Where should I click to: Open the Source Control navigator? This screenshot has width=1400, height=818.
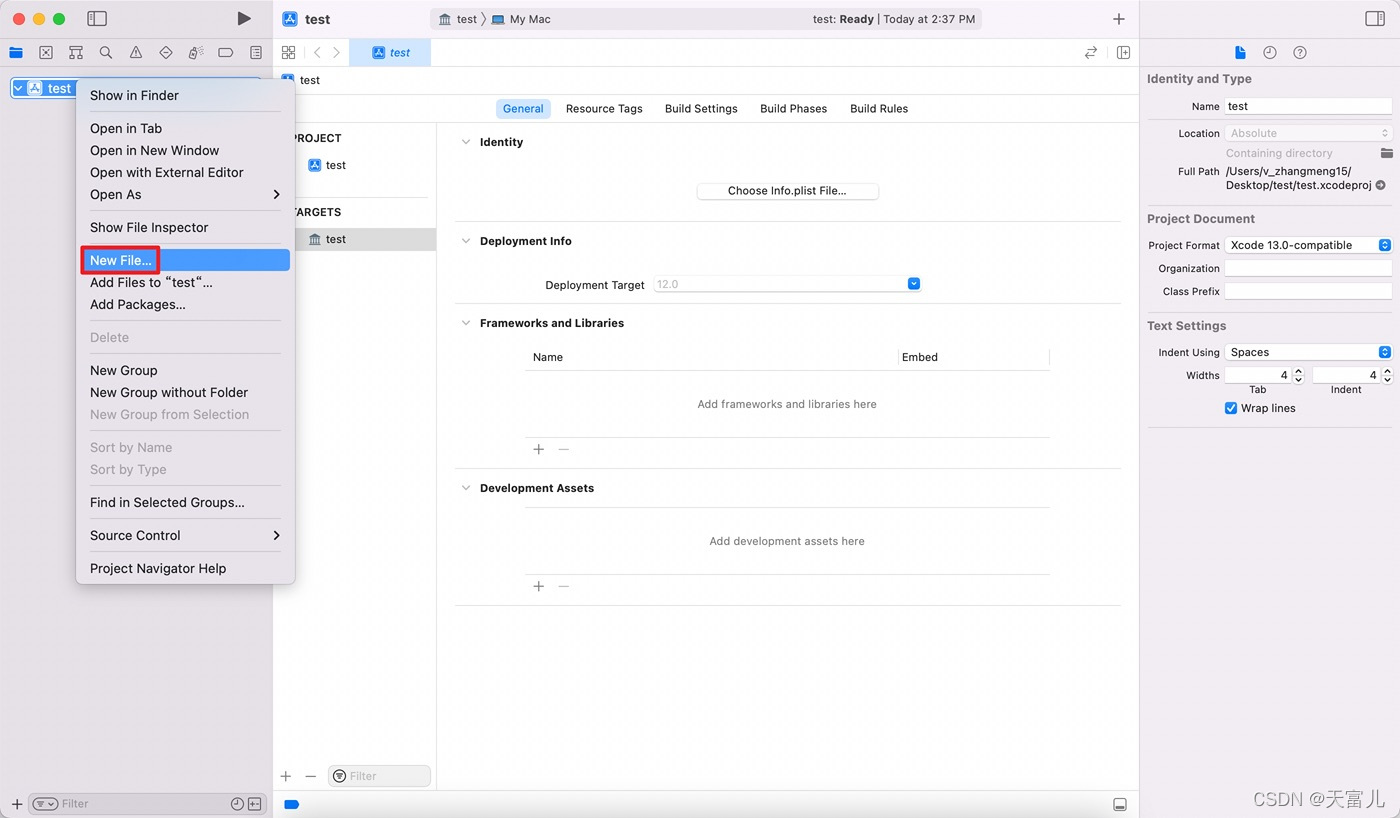46,52
